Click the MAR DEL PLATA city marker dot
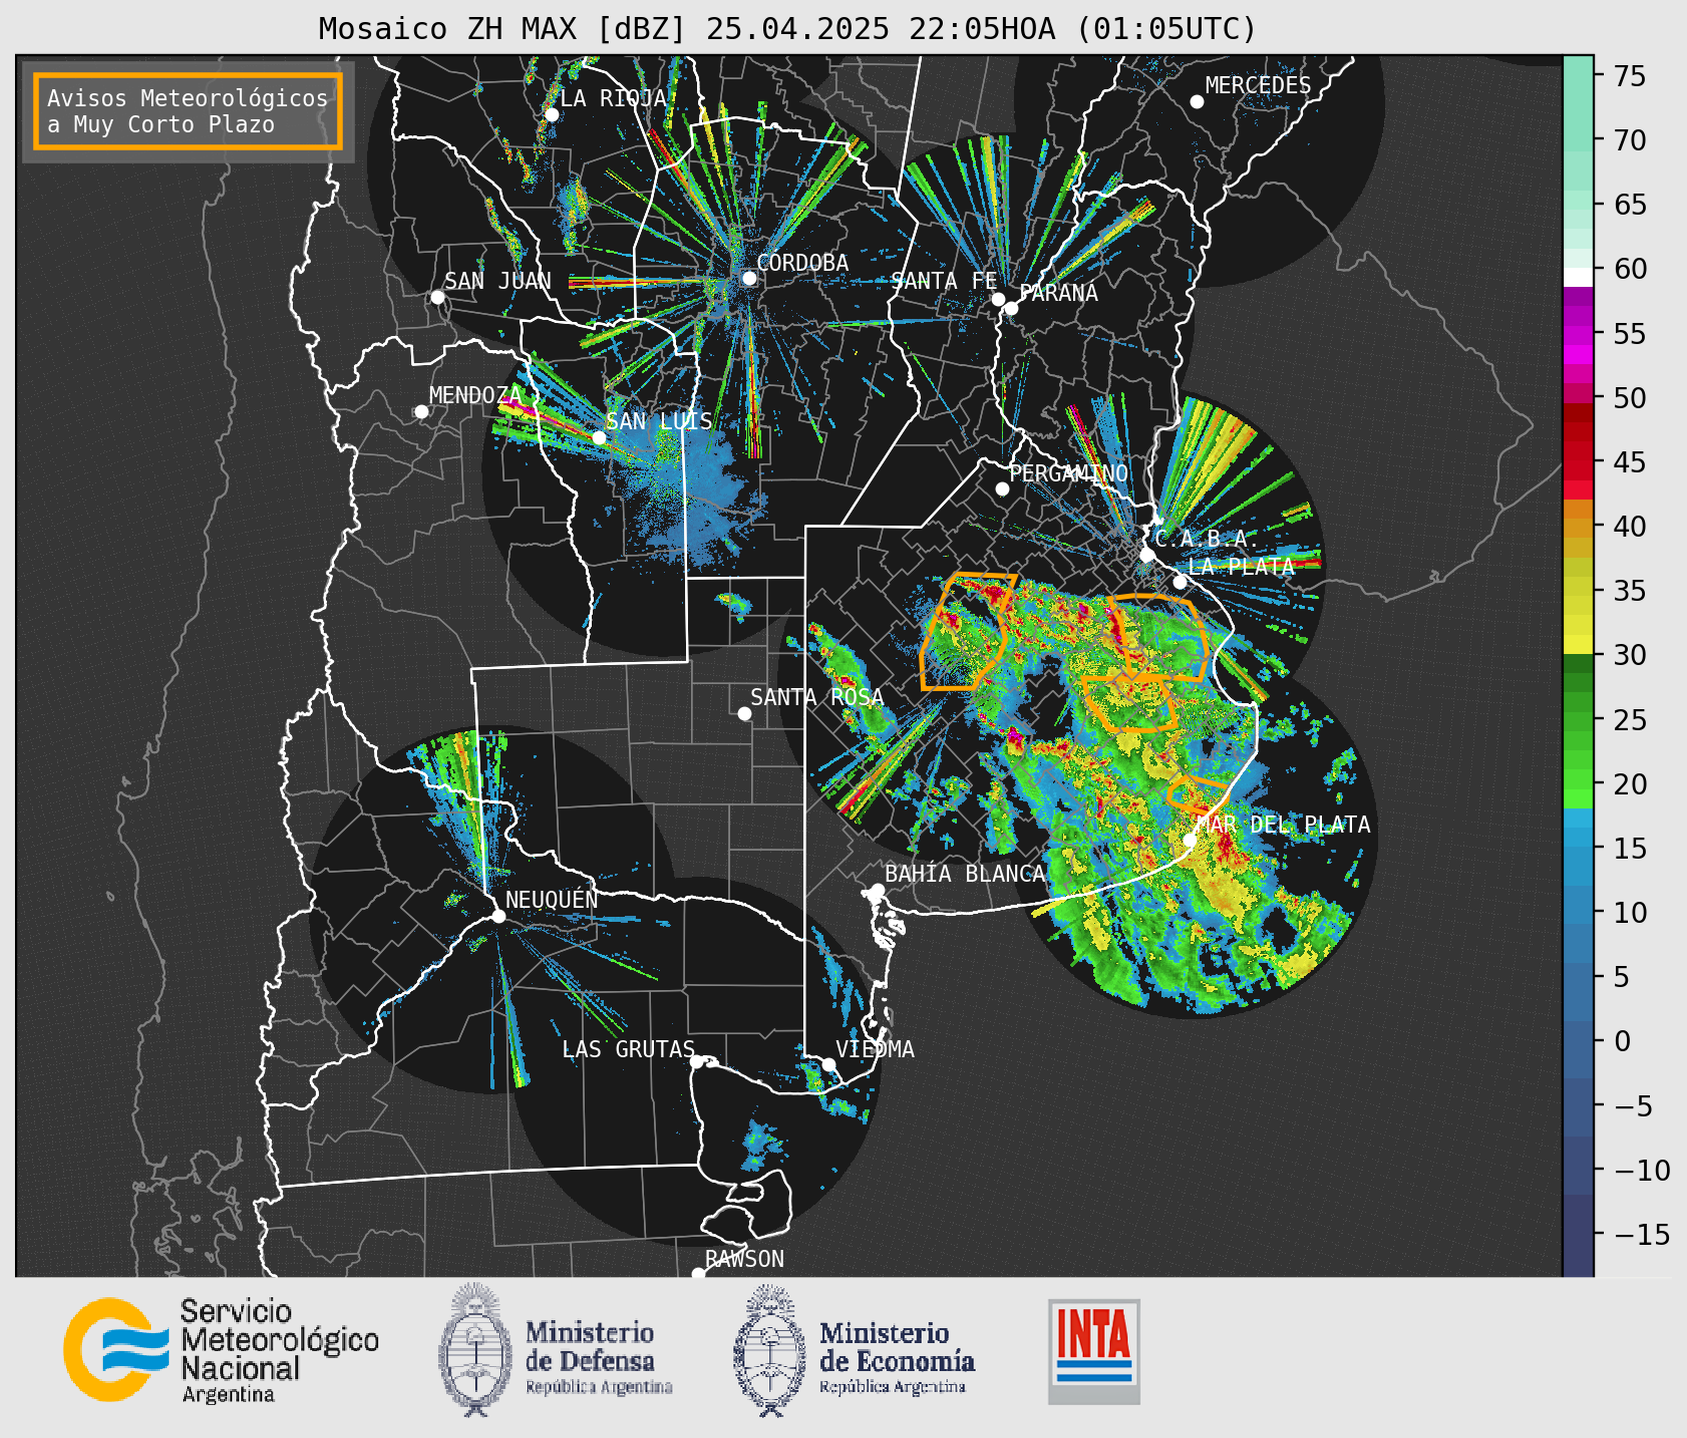 click(1190, 840)
